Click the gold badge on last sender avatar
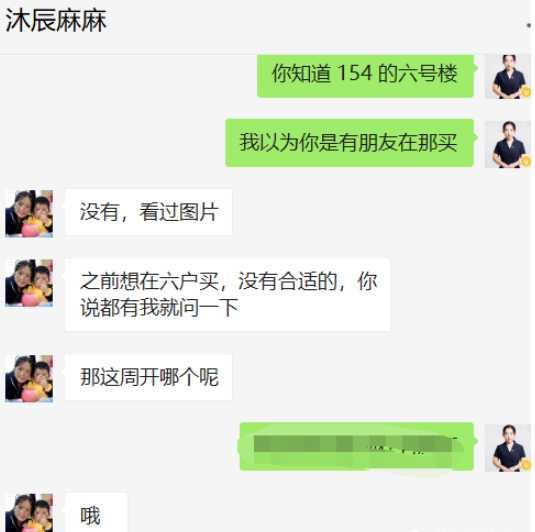535x532 pixels. (526, 464)
